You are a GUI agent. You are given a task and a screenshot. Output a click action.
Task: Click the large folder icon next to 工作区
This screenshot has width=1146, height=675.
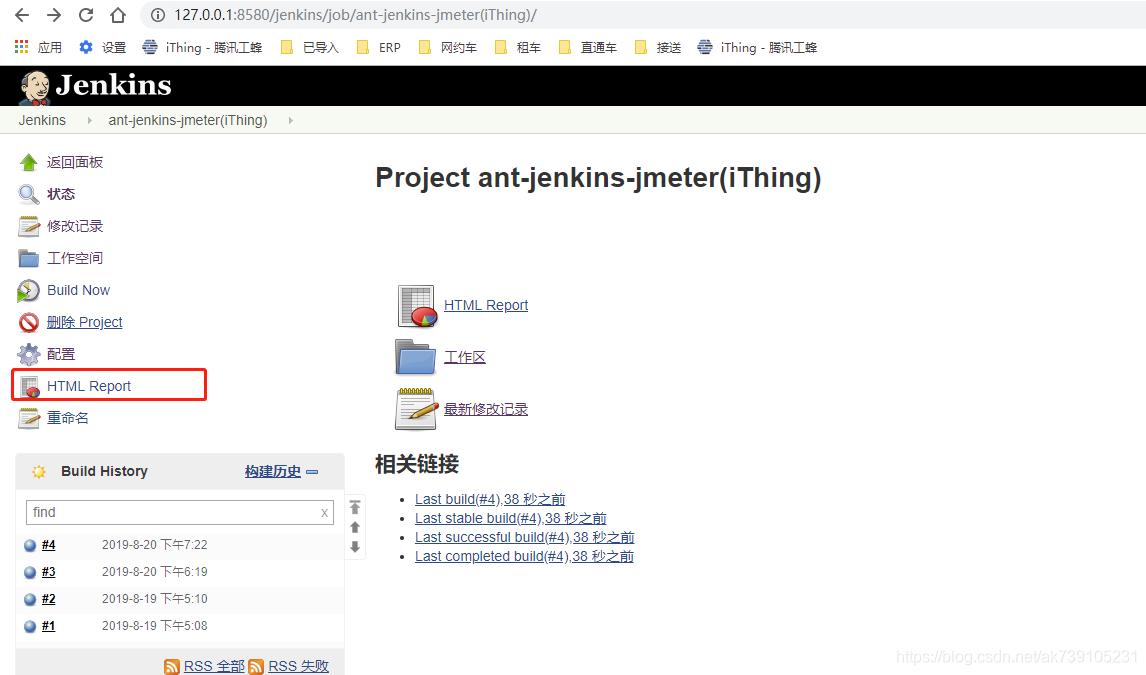click(x=415, y=357)
